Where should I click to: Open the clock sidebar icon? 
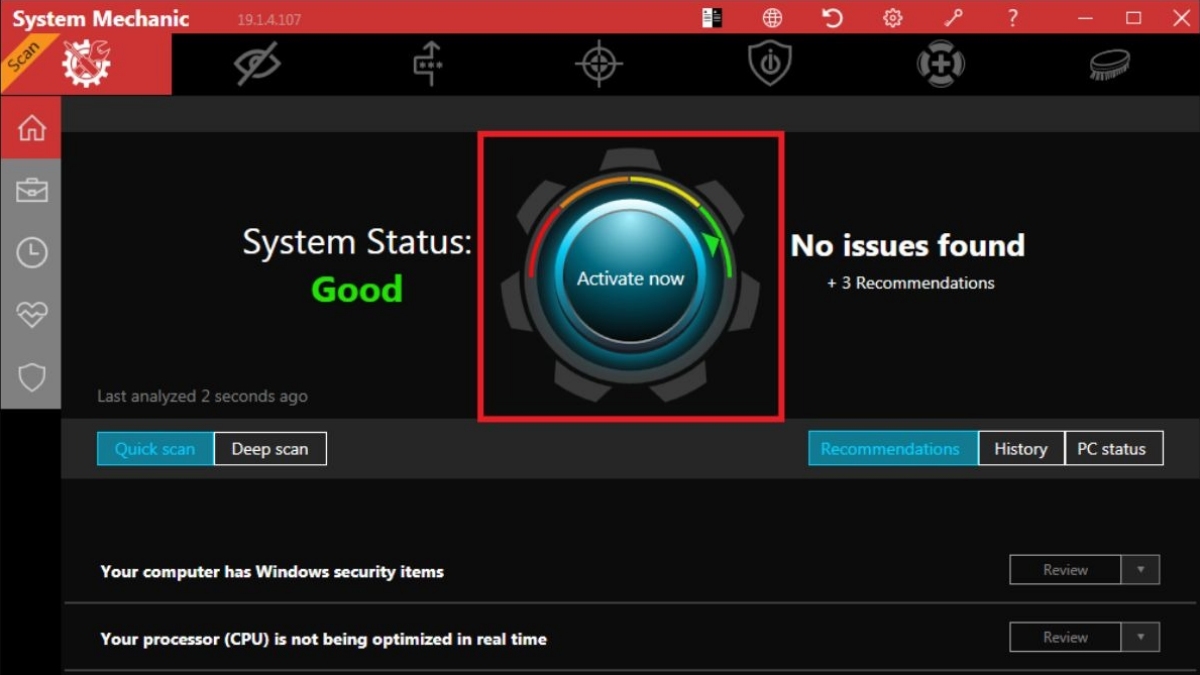pyautogui.click(x=31, y=253)
